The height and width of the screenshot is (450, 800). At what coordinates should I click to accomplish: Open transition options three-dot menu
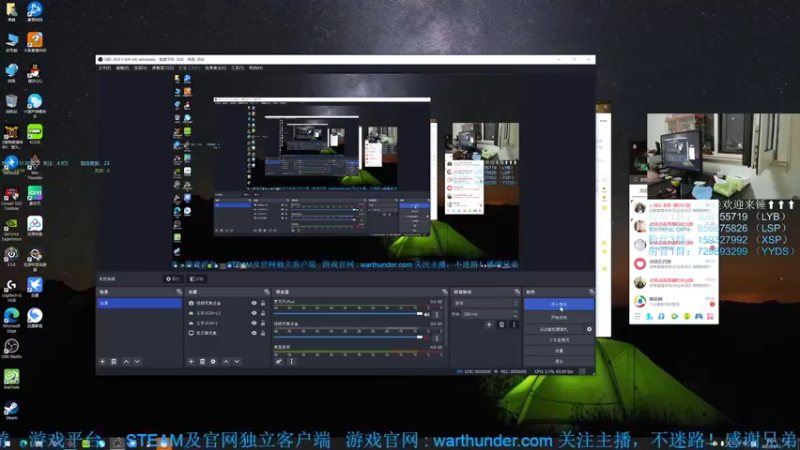tap(514, 324)
